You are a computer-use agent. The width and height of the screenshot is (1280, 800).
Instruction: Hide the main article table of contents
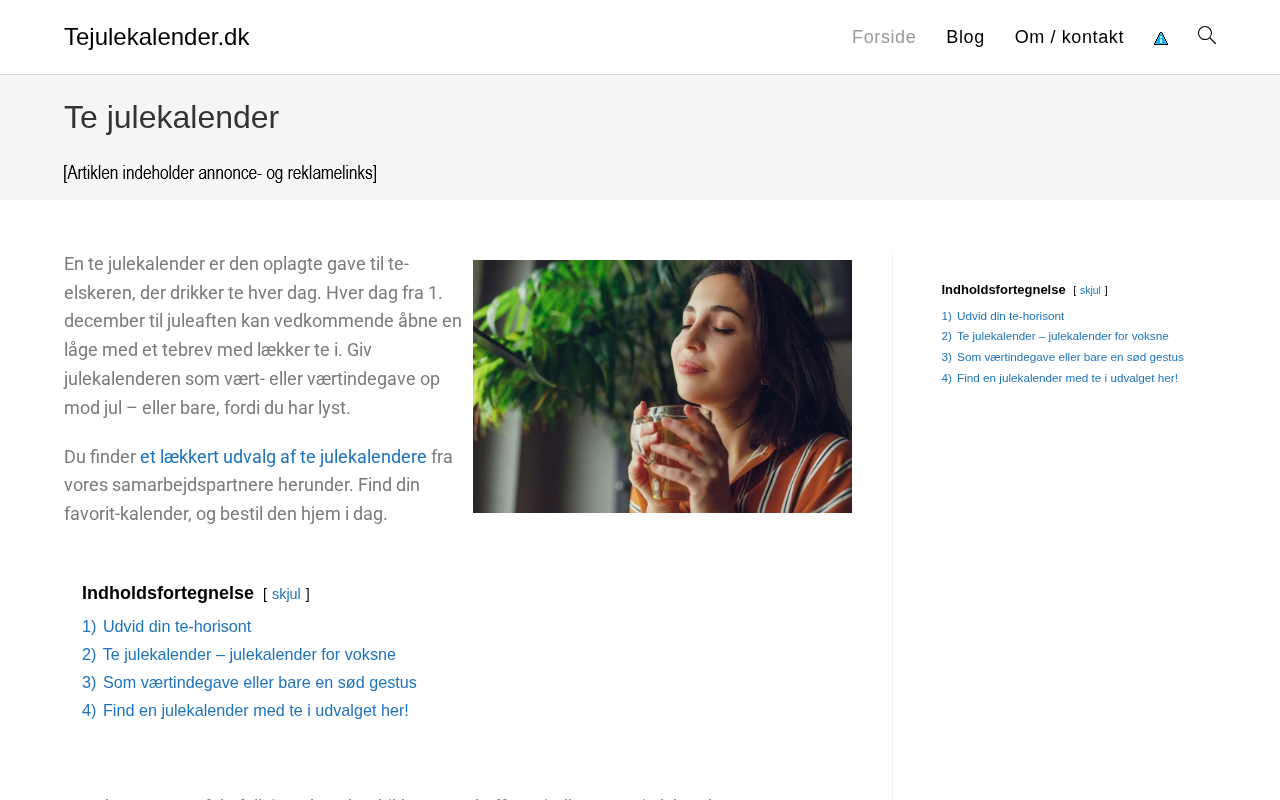286,594
